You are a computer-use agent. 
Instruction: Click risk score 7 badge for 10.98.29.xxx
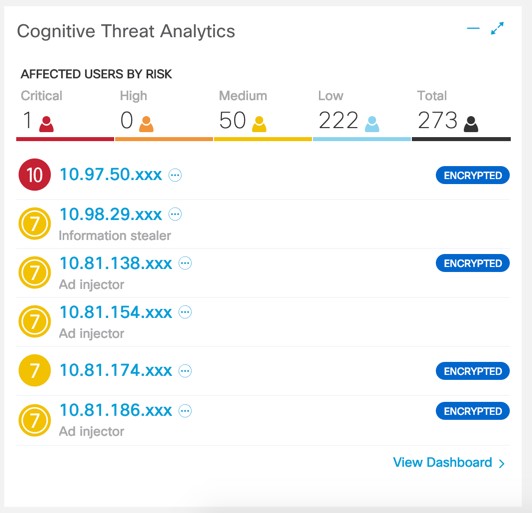pos(35,224)
